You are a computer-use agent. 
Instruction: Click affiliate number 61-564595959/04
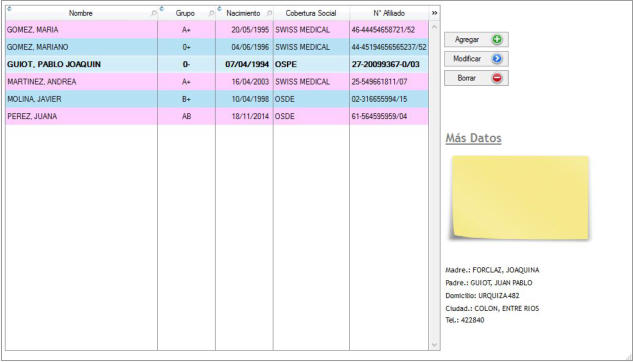point(379,117)
